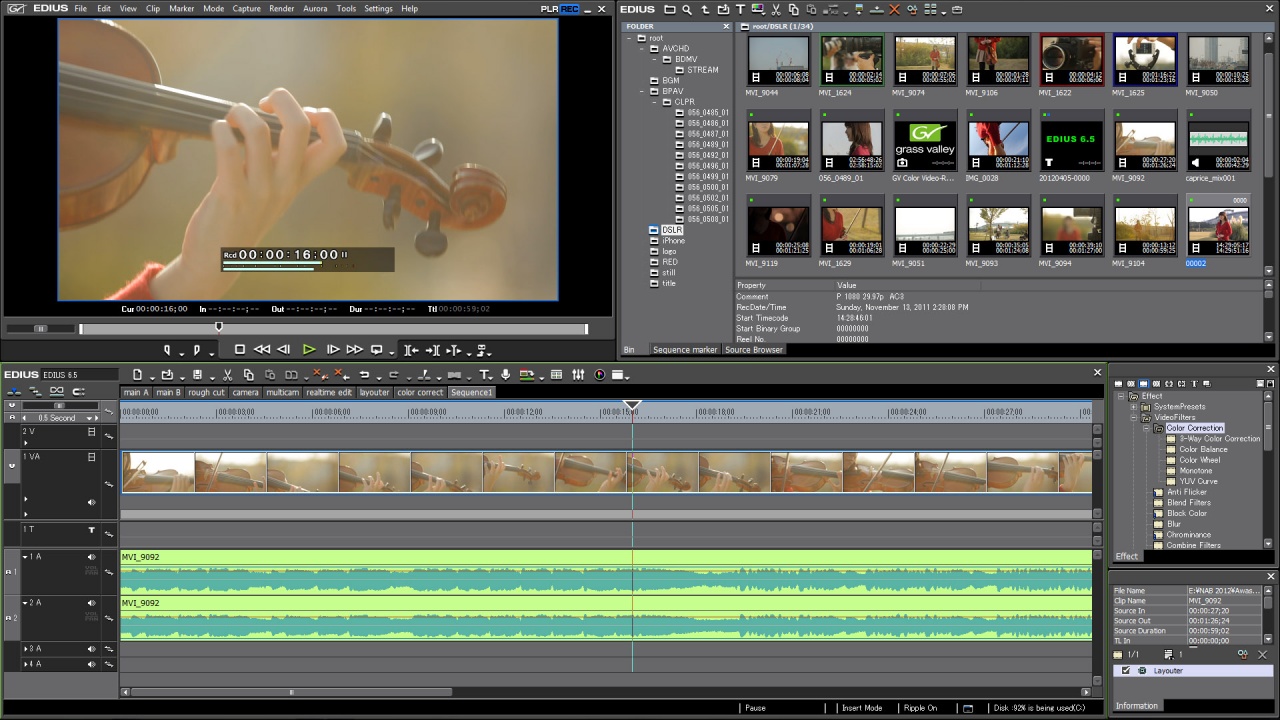Mute the 1 A audio track speaker
This screenshot has height=720, width=1280.
[x=91, y=557]
